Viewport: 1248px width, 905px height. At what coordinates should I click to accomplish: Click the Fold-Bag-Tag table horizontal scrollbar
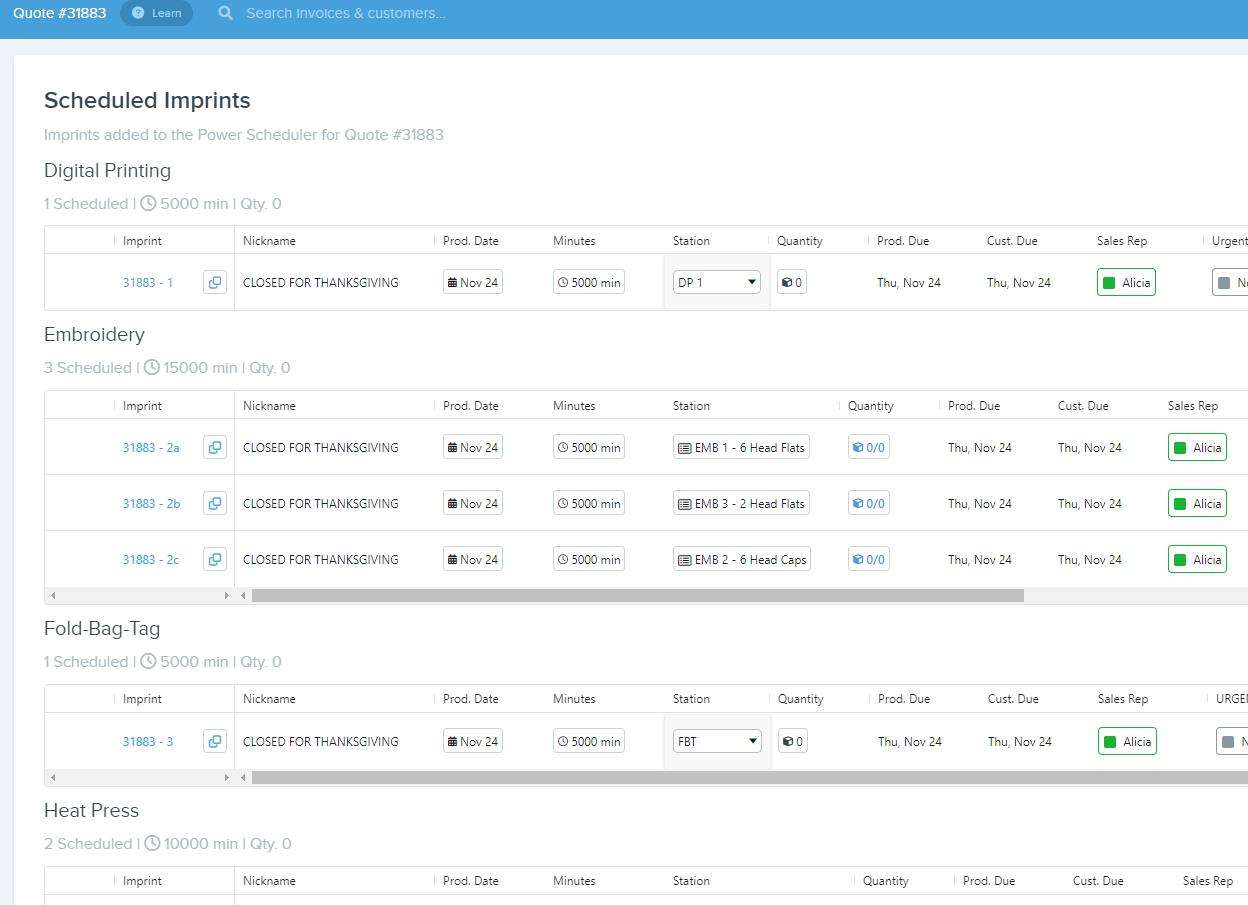(750, 777)
